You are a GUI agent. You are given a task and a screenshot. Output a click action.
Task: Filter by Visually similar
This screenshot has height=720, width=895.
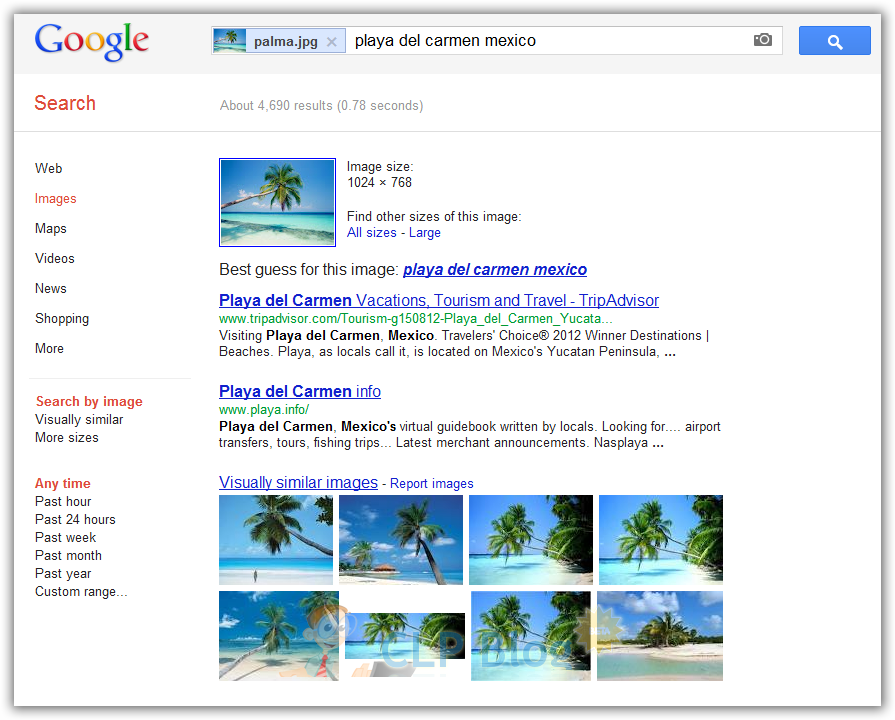[79, 420]
